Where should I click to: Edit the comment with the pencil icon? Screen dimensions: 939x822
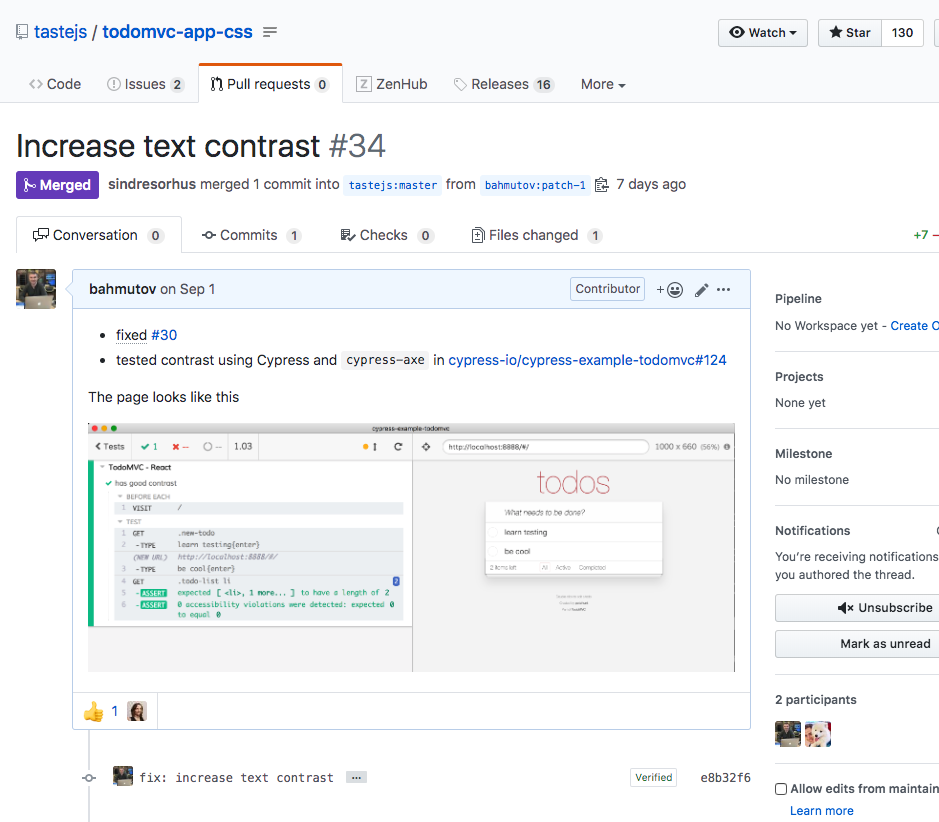click(701, 290)
